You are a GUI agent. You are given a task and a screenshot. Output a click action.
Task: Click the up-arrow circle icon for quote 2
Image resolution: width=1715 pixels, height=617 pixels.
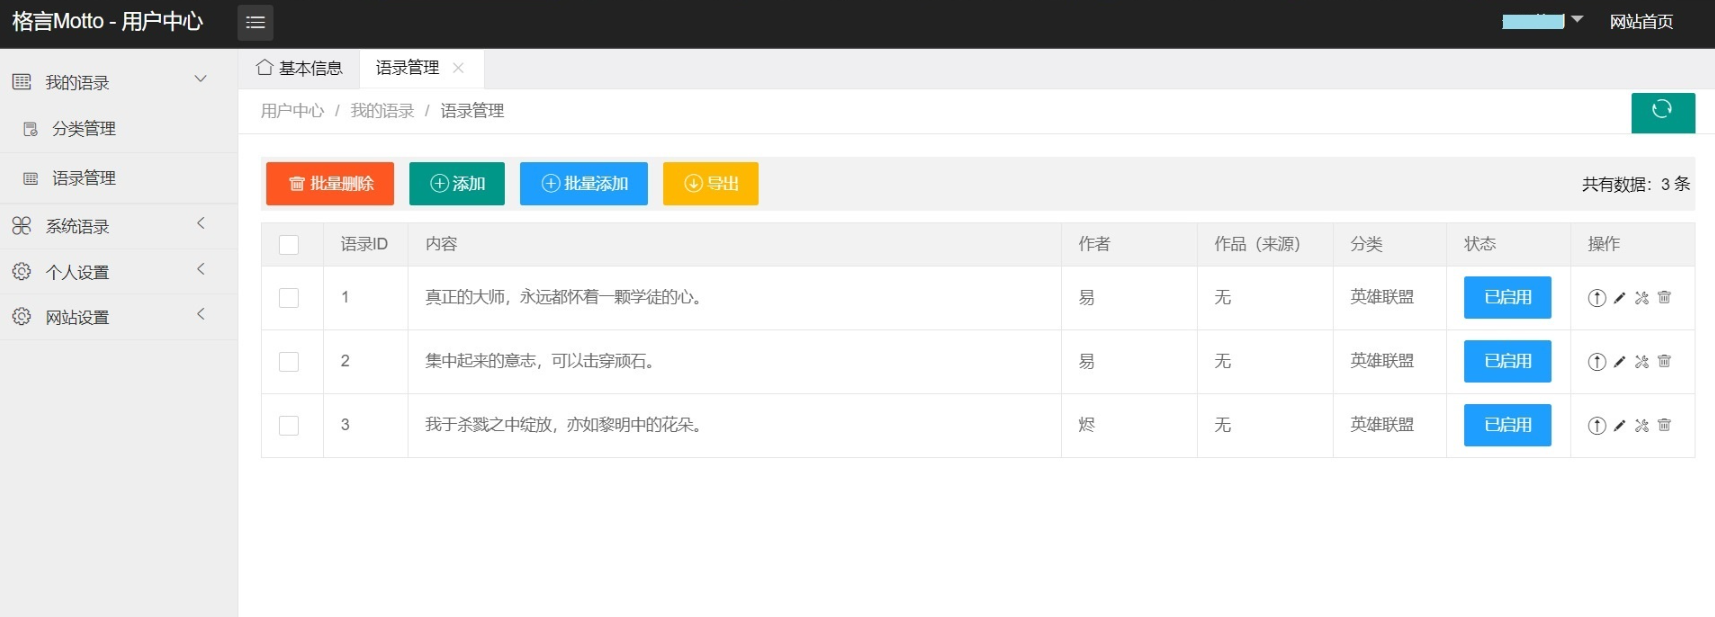coord(1596,362)
